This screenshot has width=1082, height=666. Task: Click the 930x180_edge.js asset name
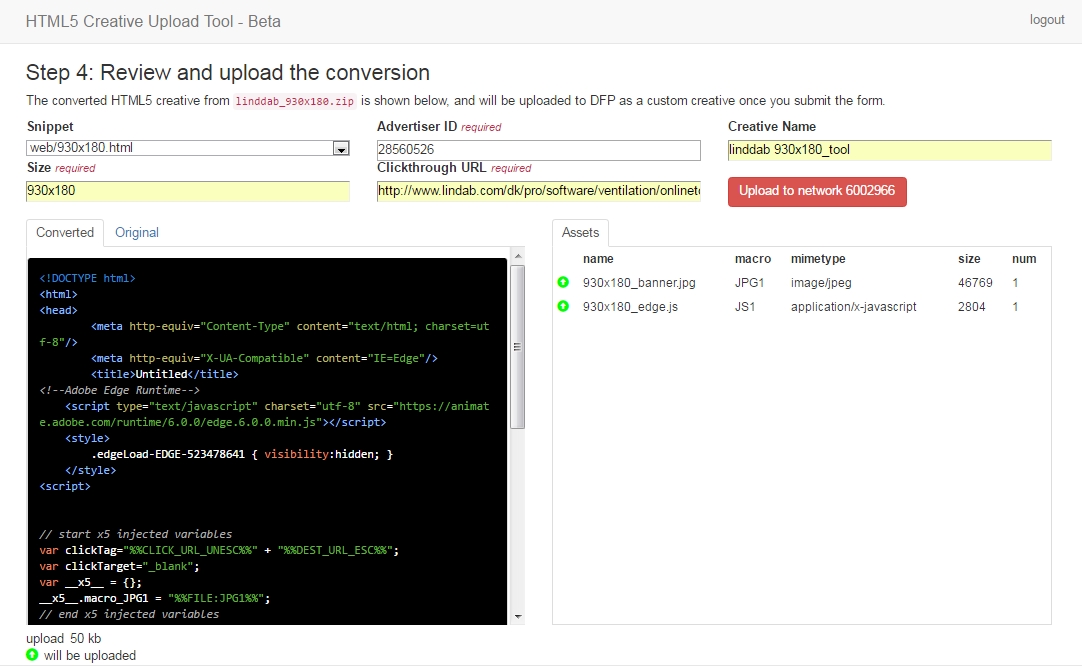(x=630, y=307)
